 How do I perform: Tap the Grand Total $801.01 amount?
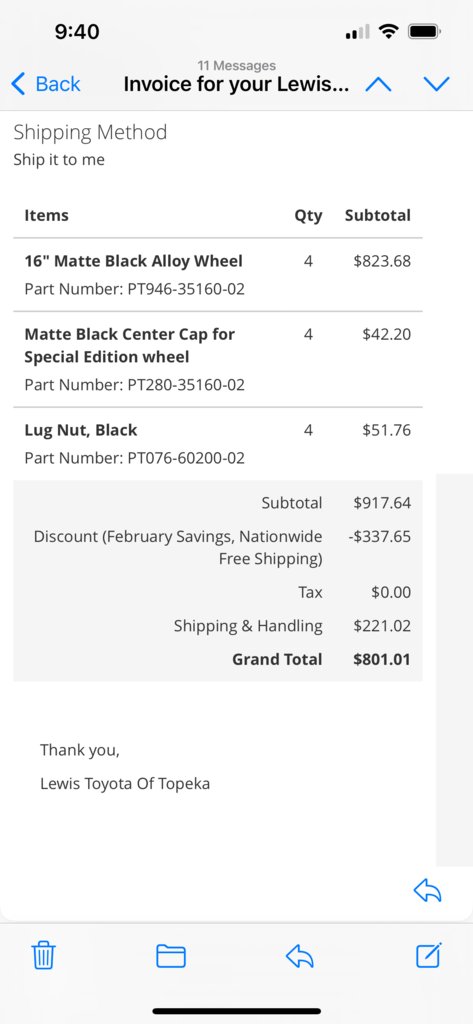click(382, 659)
